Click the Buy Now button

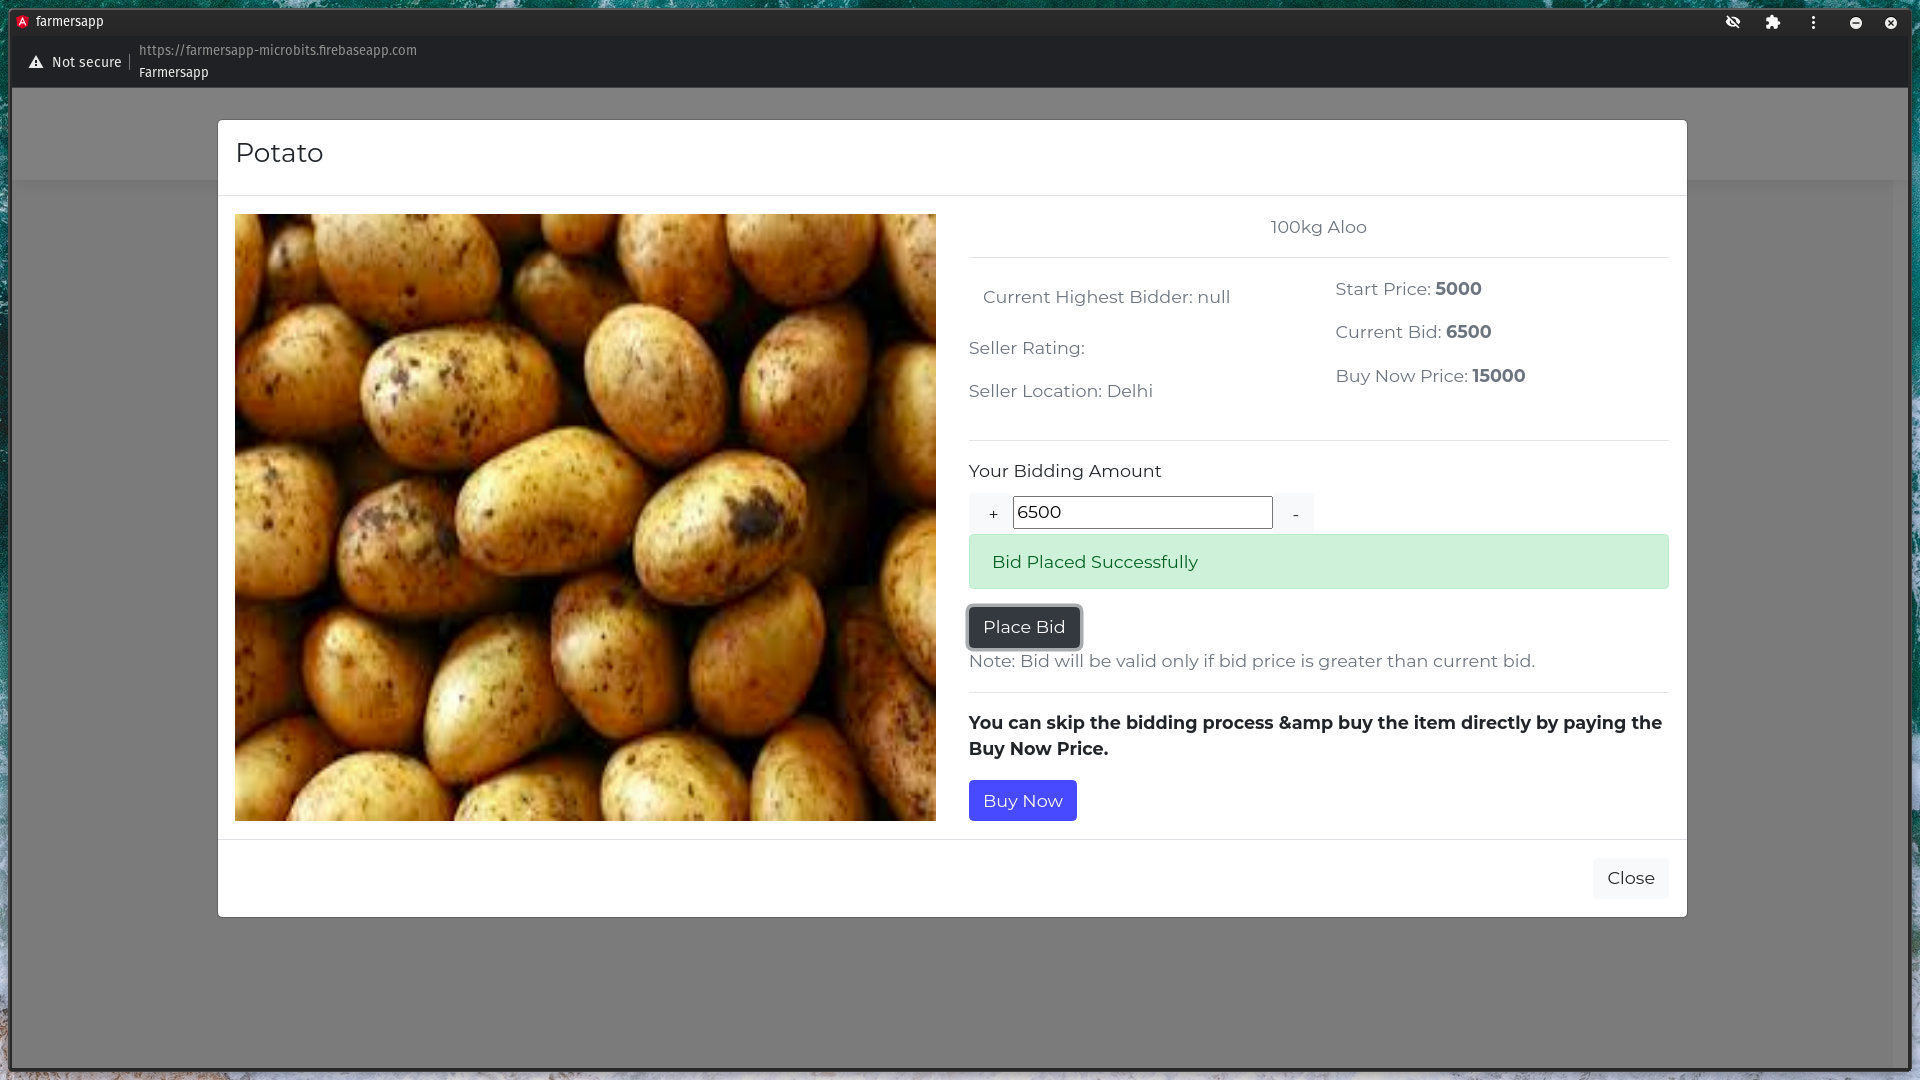click(1023, 800)
